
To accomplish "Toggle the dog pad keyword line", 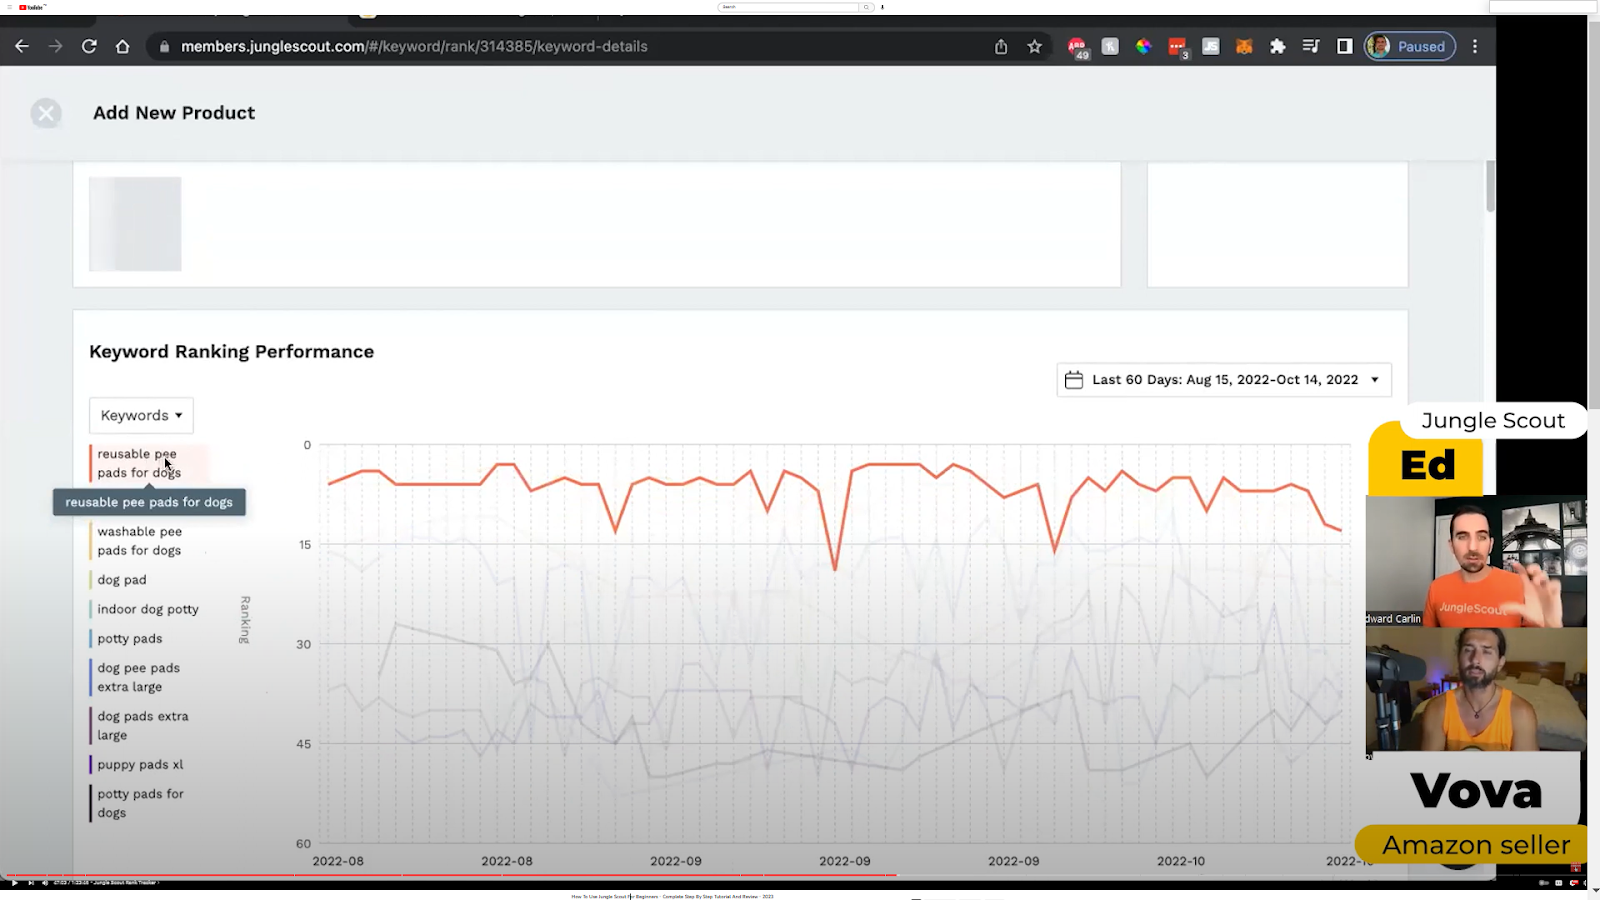I will point(120,580).
